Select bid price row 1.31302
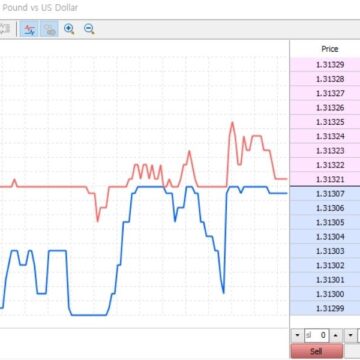 pos(325,265)
